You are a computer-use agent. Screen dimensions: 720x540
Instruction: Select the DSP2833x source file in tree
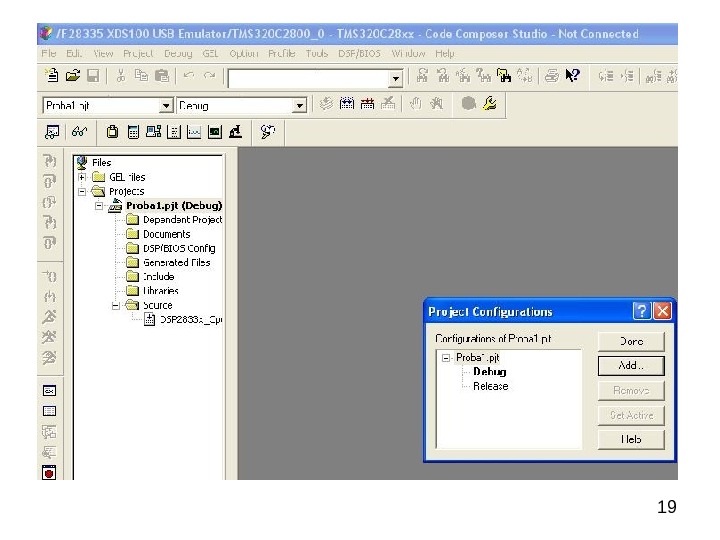tap(191, 320)
